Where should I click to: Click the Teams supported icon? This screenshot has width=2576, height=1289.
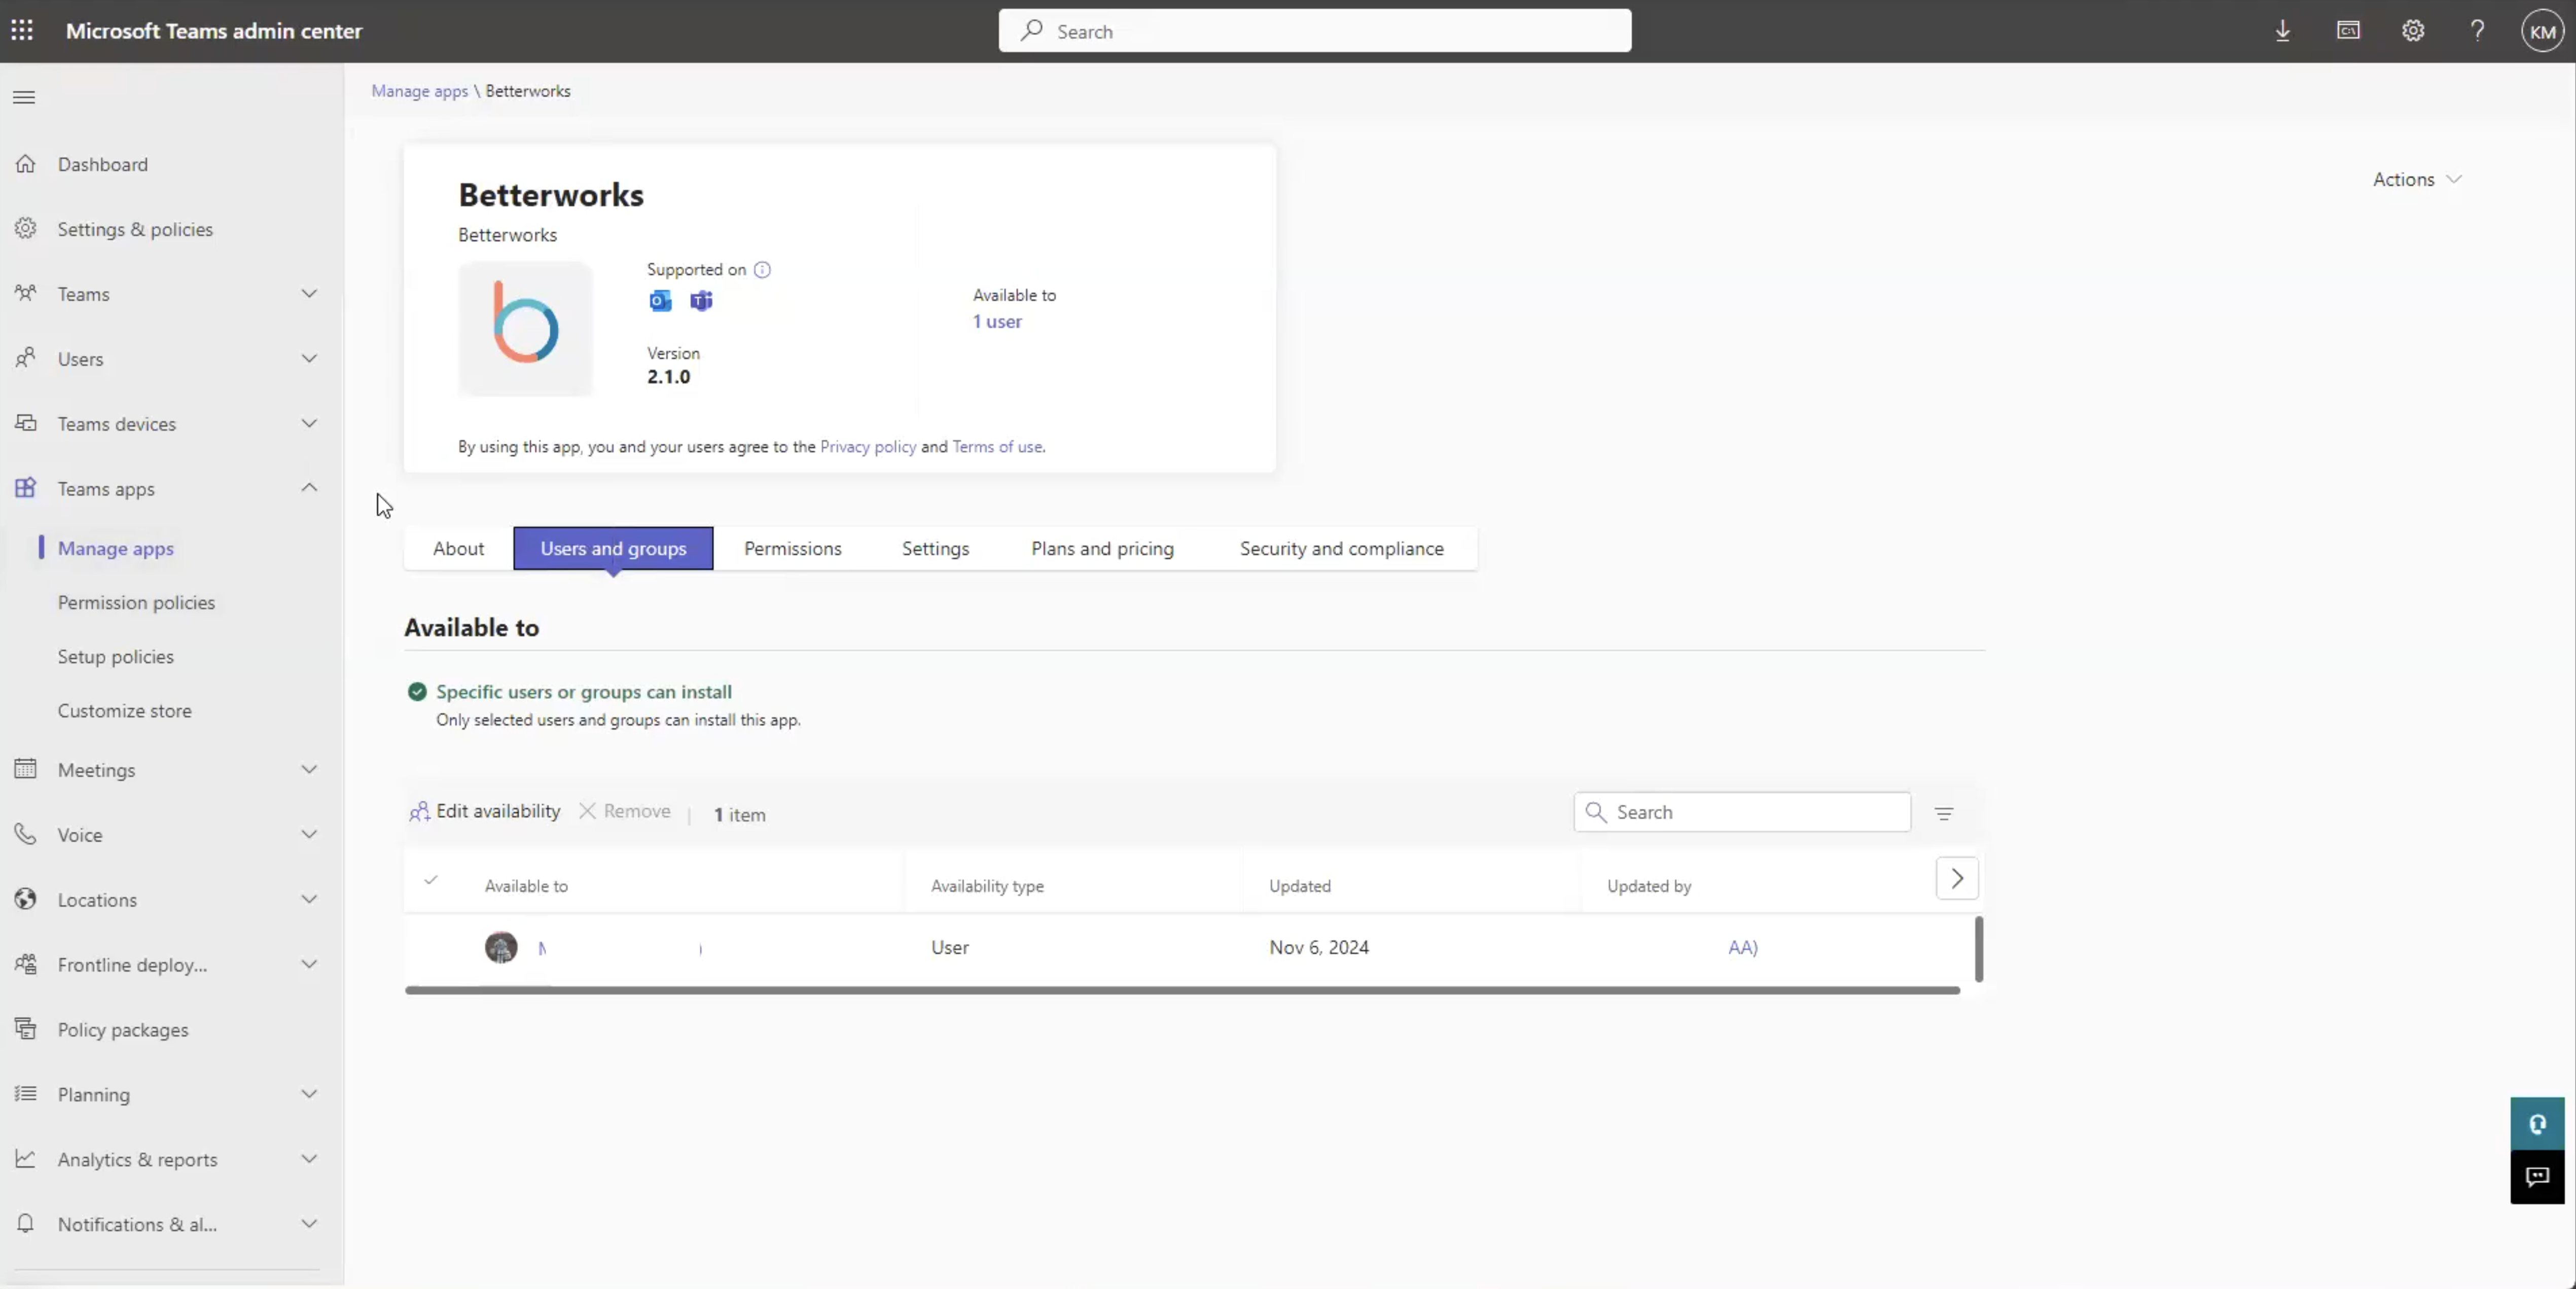point(701,301)
